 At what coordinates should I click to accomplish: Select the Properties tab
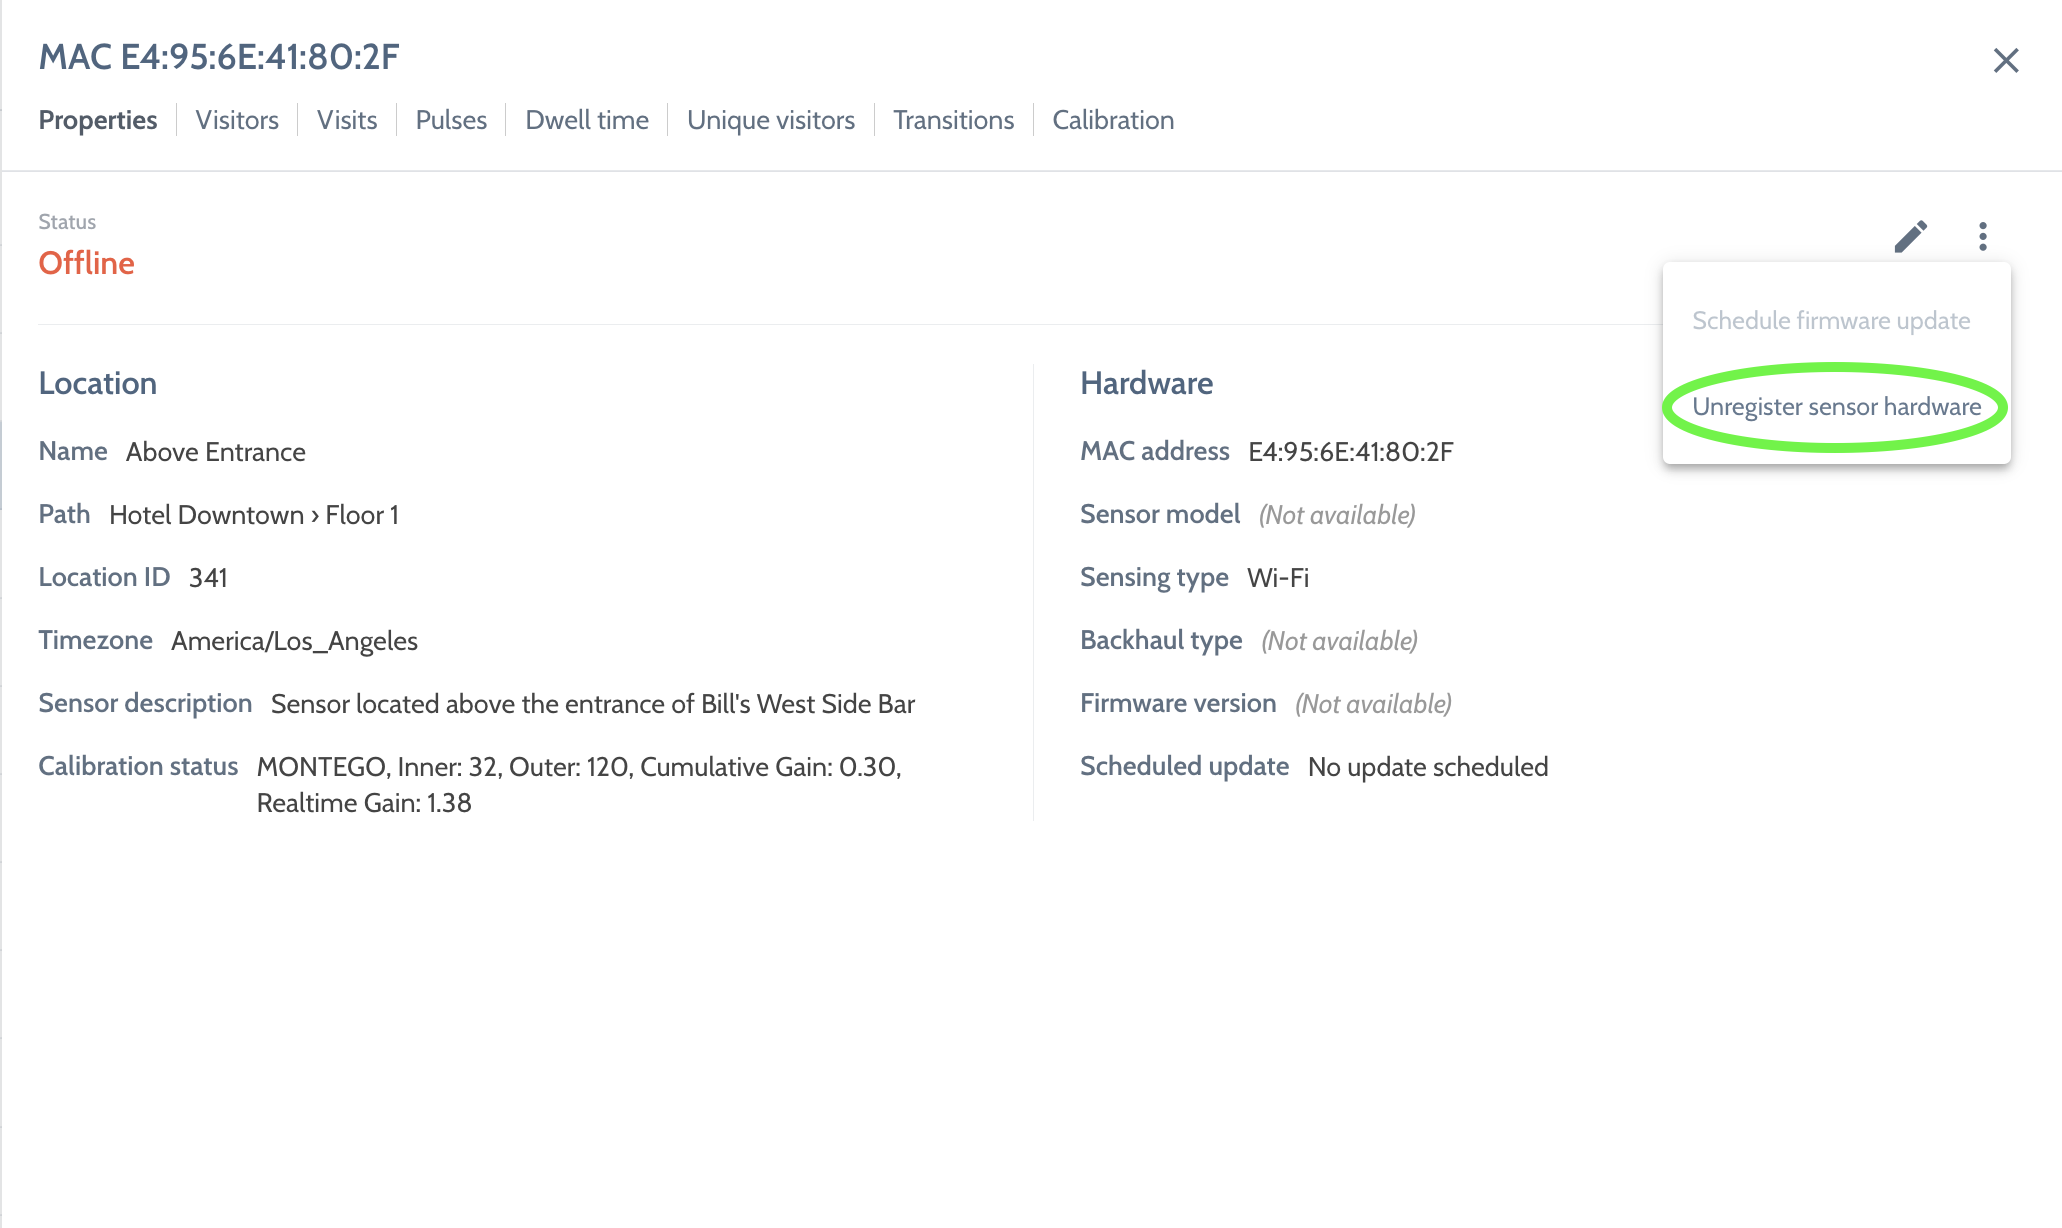[x=98, y=120]
